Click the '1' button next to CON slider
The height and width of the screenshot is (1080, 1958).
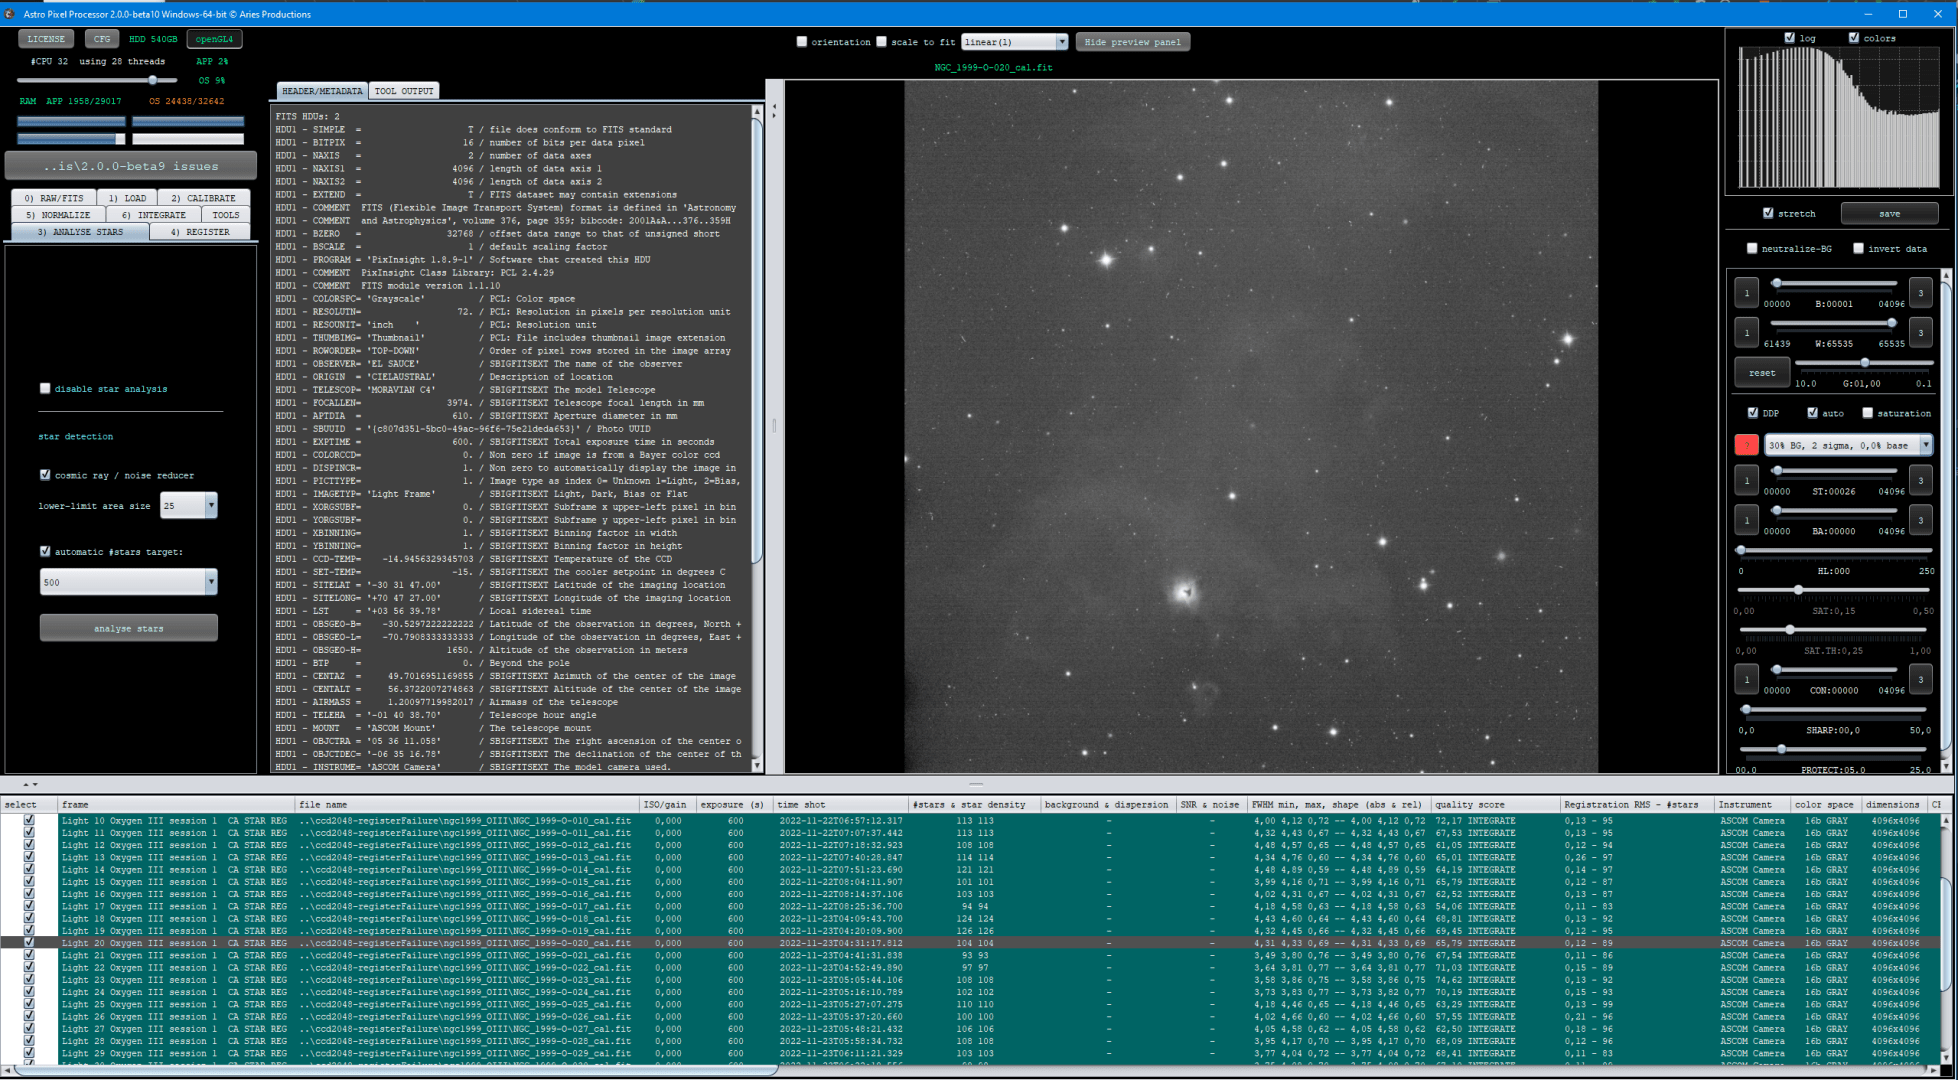click(x=1746, y=680)
